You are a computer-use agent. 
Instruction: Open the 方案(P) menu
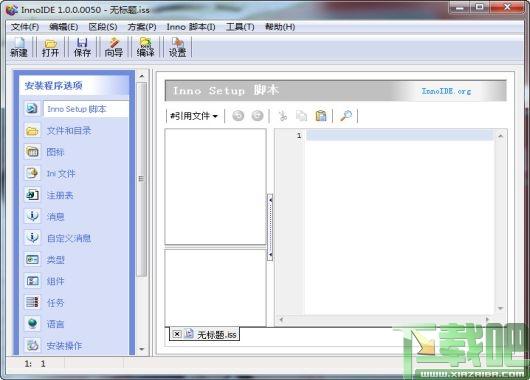click(142, 27)
